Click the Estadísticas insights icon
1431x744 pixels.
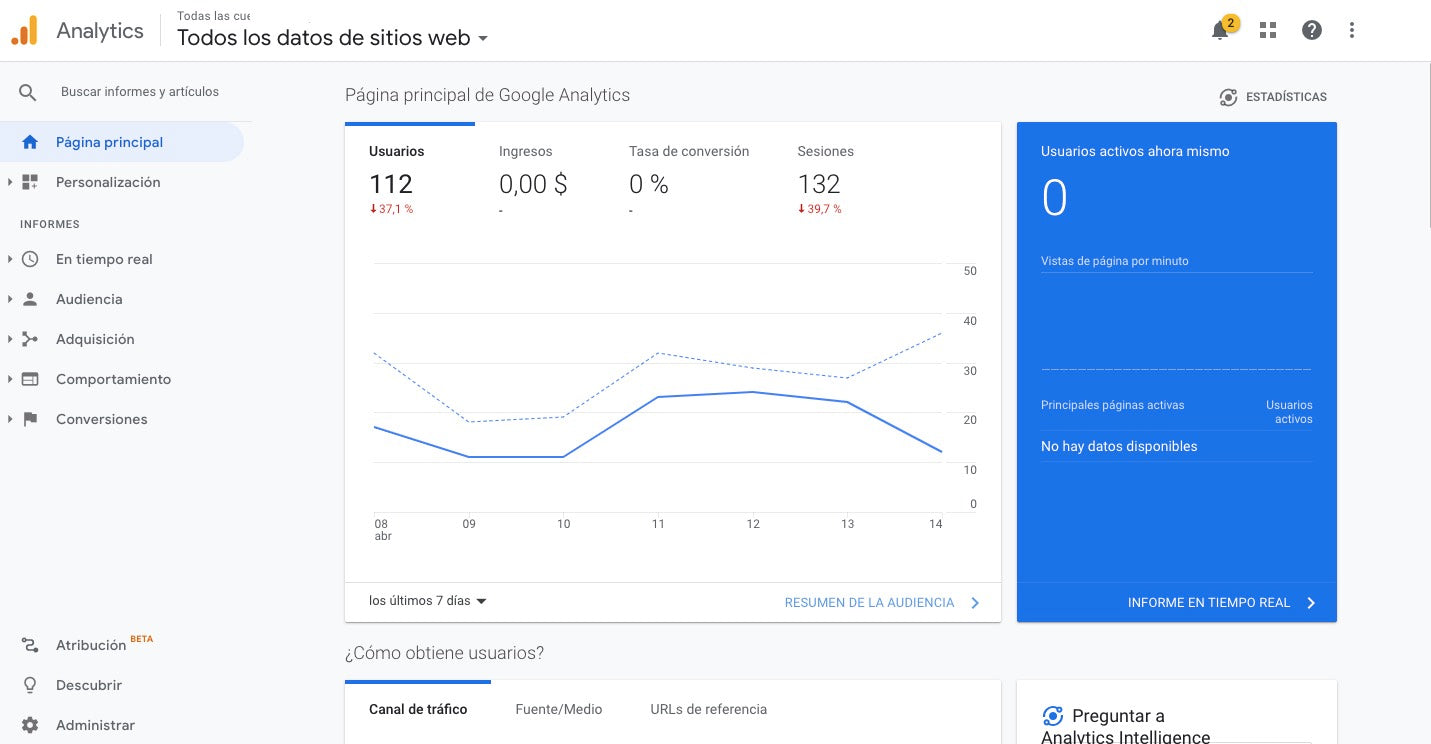click(1228, 97)
